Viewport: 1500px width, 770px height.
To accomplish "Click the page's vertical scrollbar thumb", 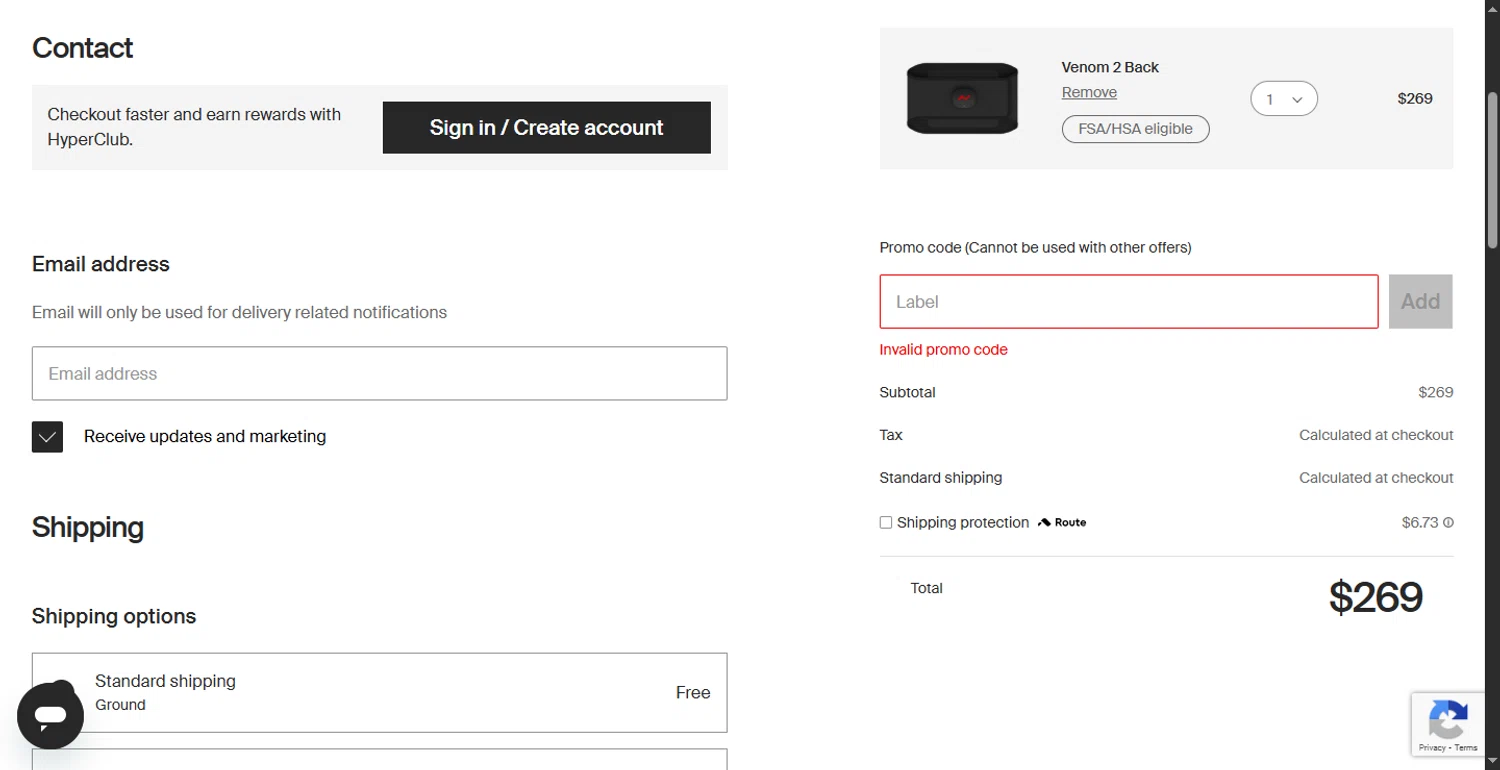I will 1492,170.
